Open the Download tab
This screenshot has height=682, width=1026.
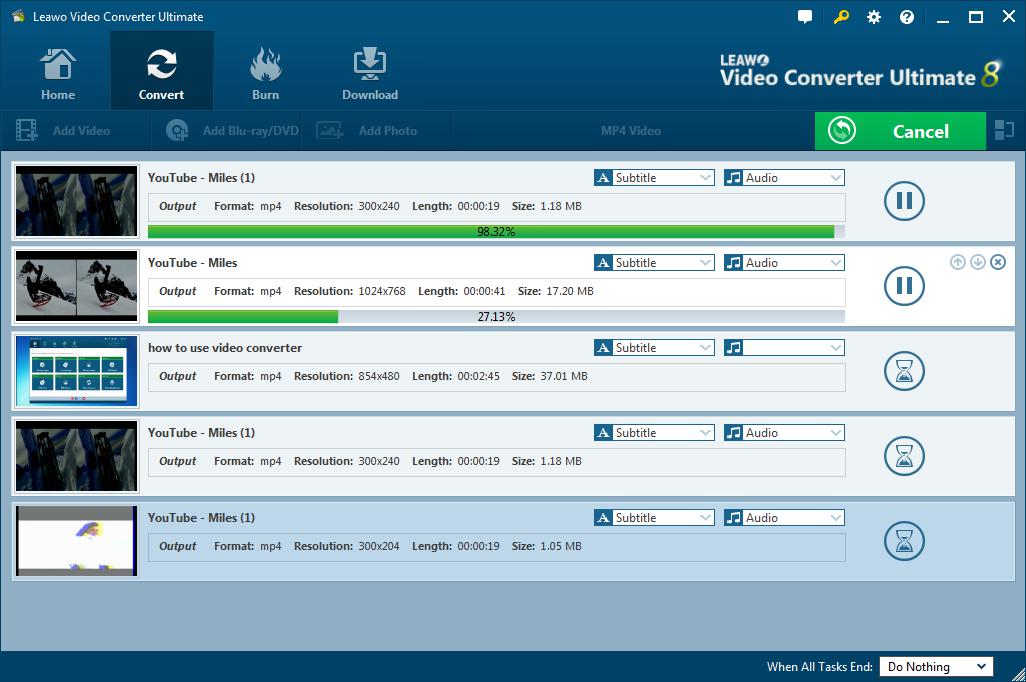pos(370,73)
